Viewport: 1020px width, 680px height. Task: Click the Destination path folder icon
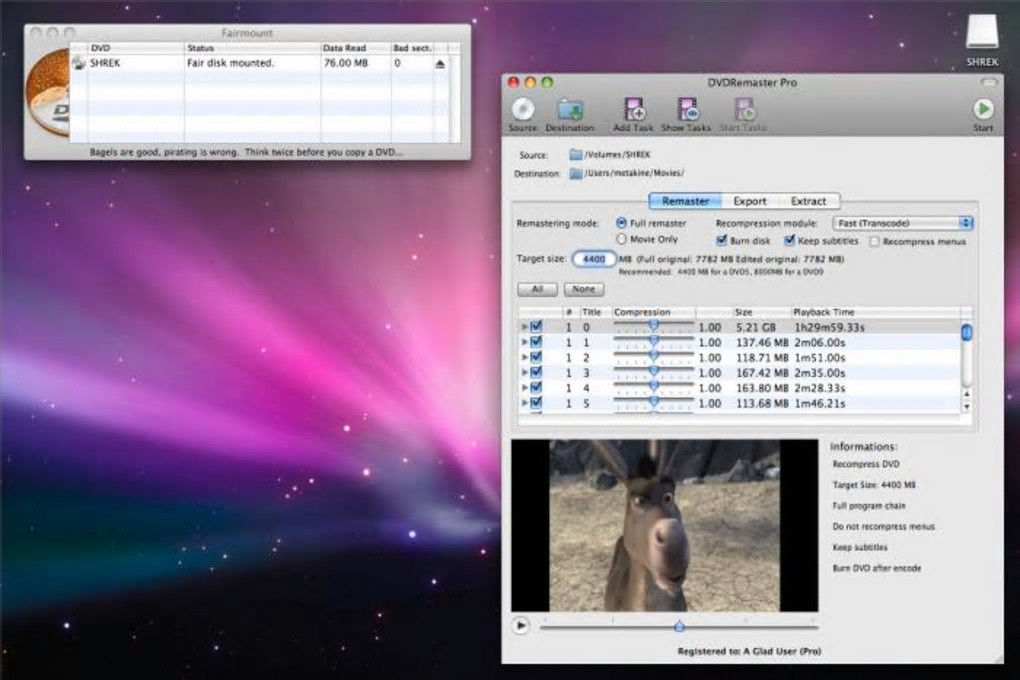click(576, 173)
